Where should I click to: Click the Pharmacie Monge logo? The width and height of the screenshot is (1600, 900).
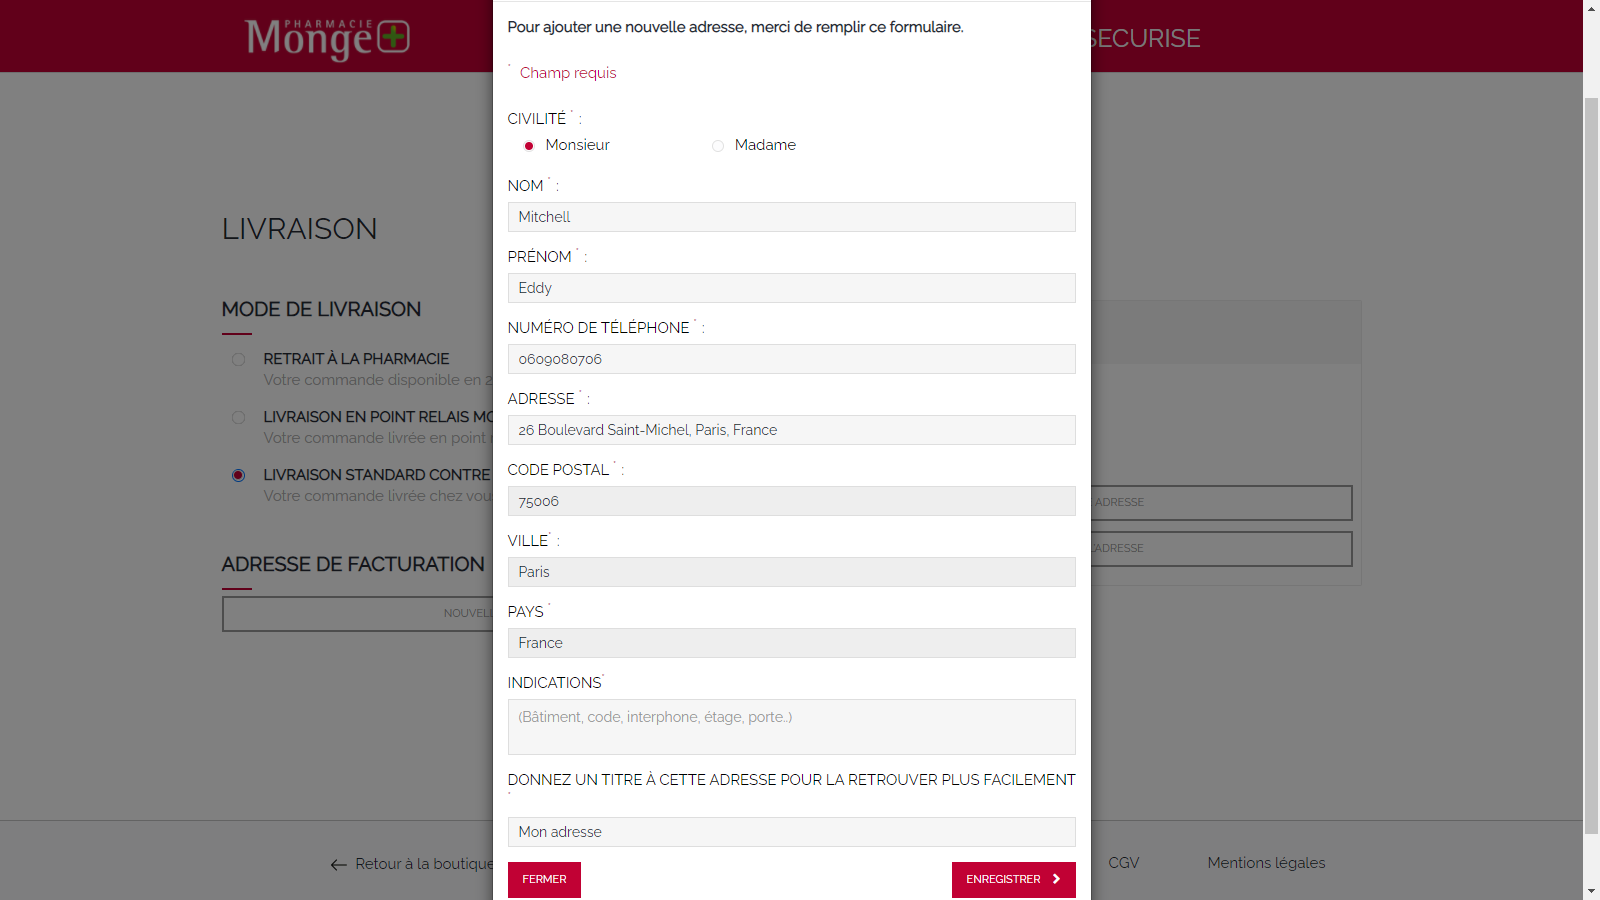click(x=327, y=38)
